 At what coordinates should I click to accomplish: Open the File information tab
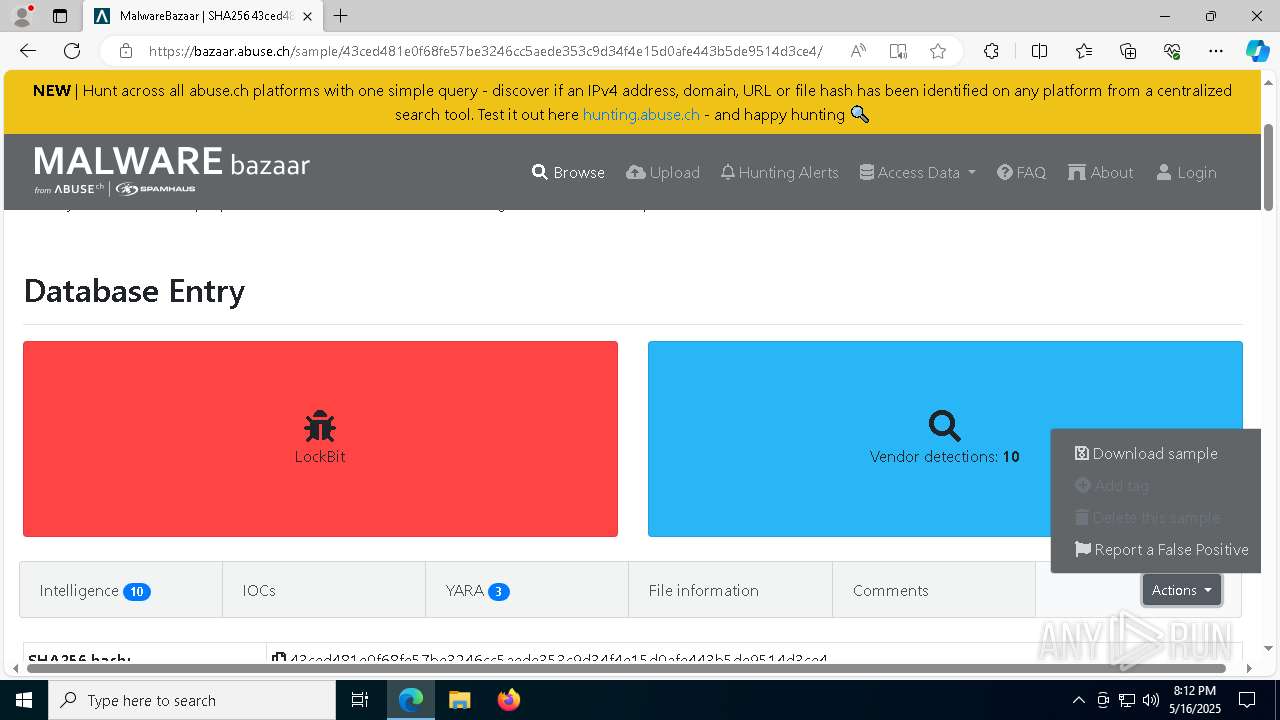coord(730,590)
